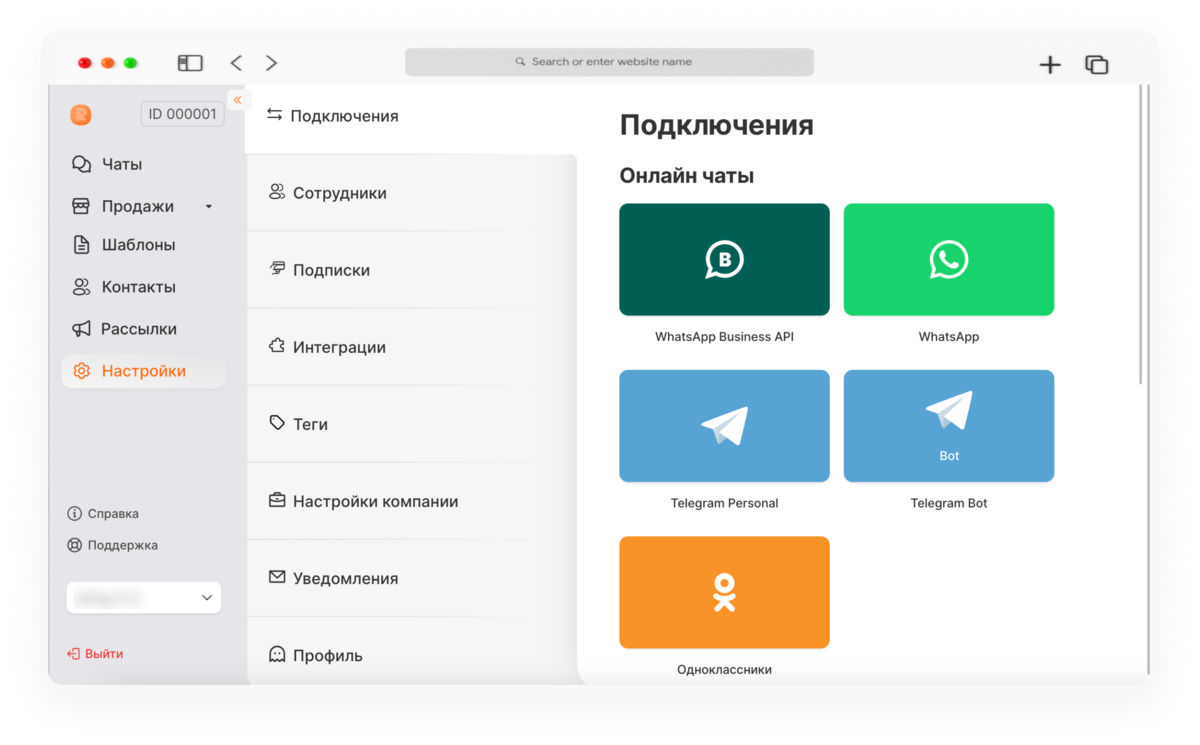Click the Контакты people icon
1200x745 pixels.
click(81, 287)
